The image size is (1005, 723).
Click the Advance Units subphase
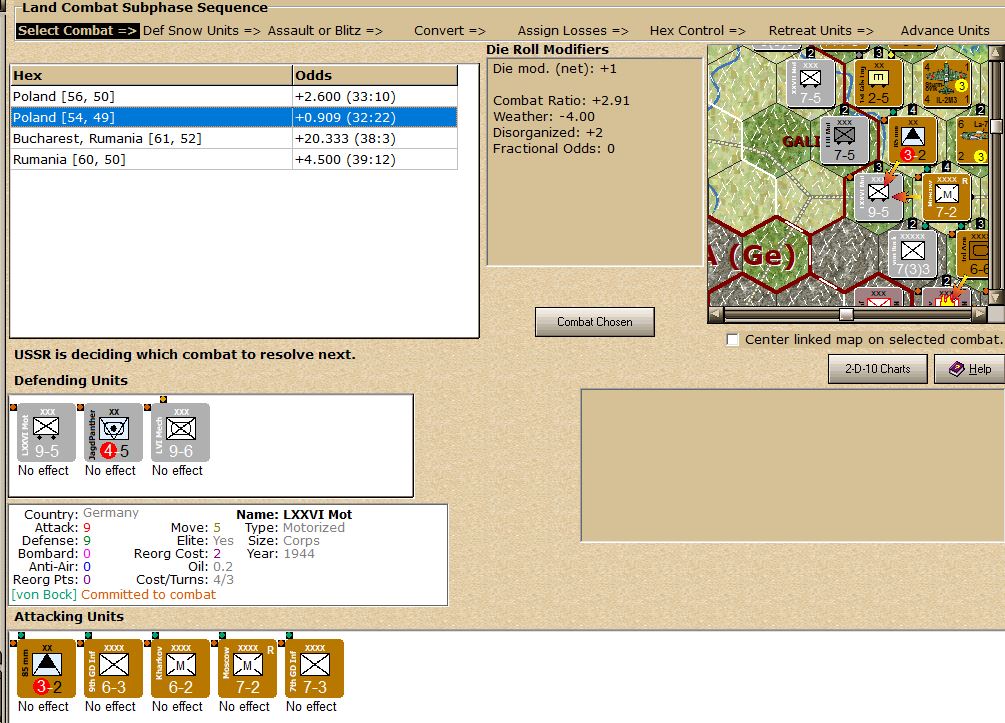(x=945, y=30)
